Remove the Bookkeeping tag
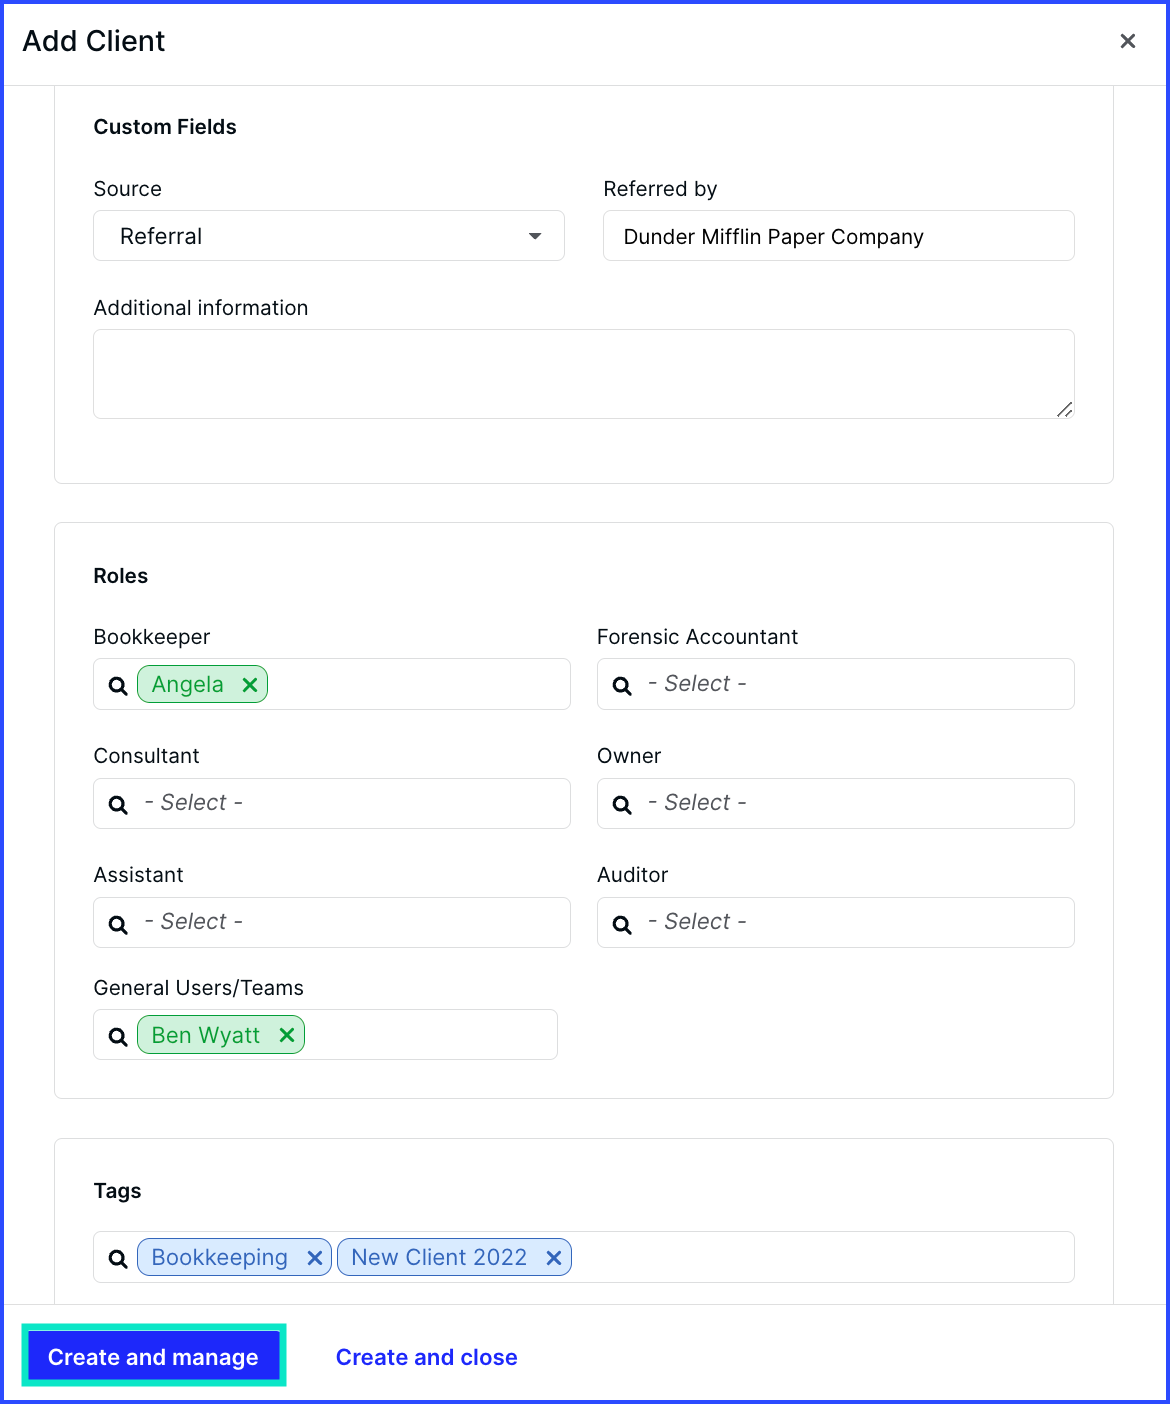This screenshot has height=1404, width=1170. (314, 1258)
